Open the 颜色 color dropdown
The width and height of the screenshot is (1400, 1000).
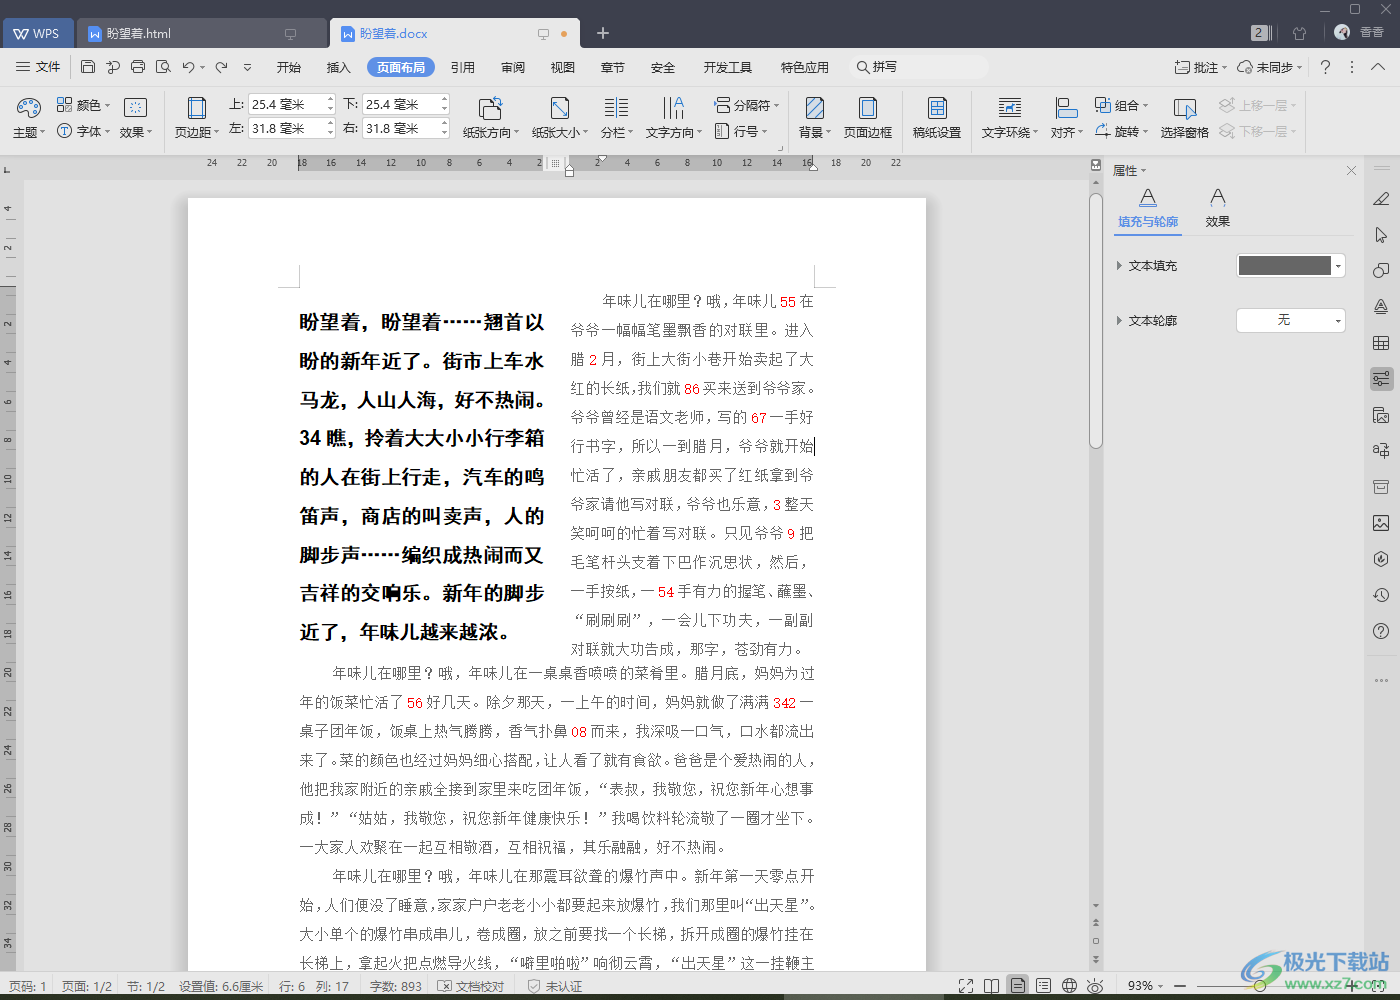pos(83,105)
